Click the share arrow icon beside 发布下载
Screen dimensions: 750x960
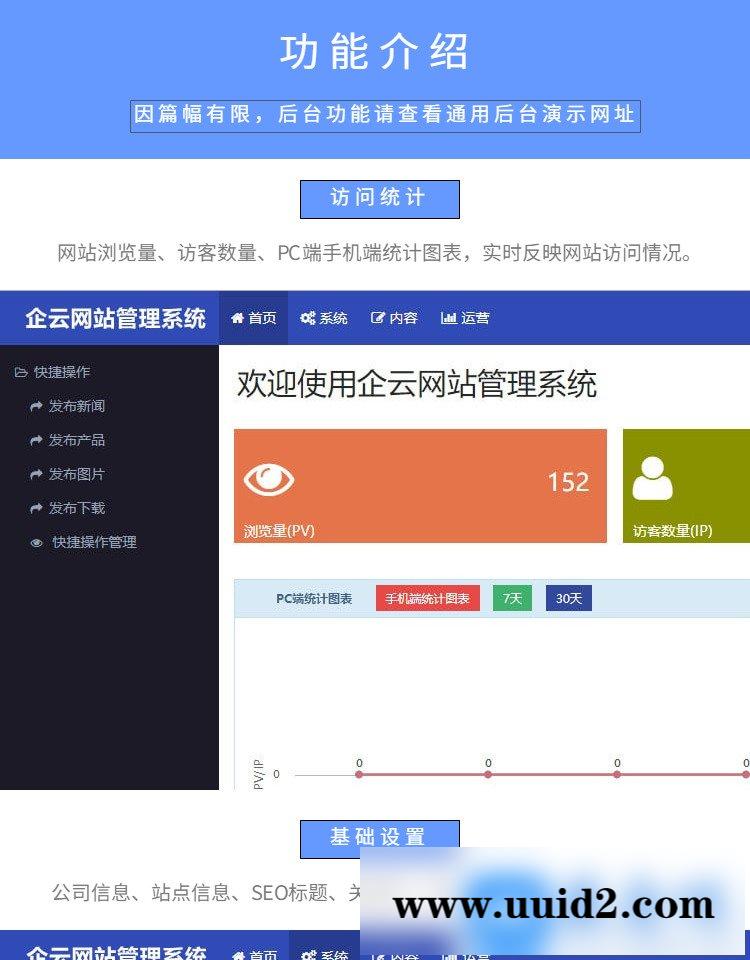[37, 508]
